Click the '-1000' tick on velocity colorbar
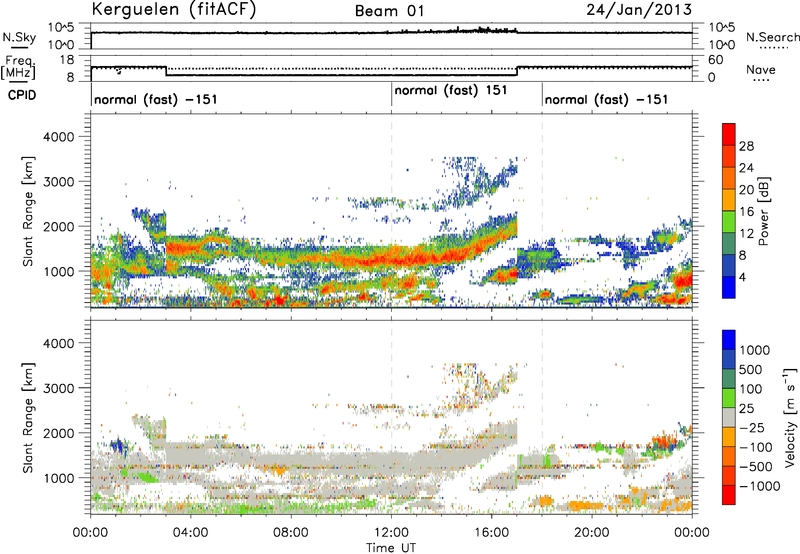The image size is (800, 554). point(759,486)
